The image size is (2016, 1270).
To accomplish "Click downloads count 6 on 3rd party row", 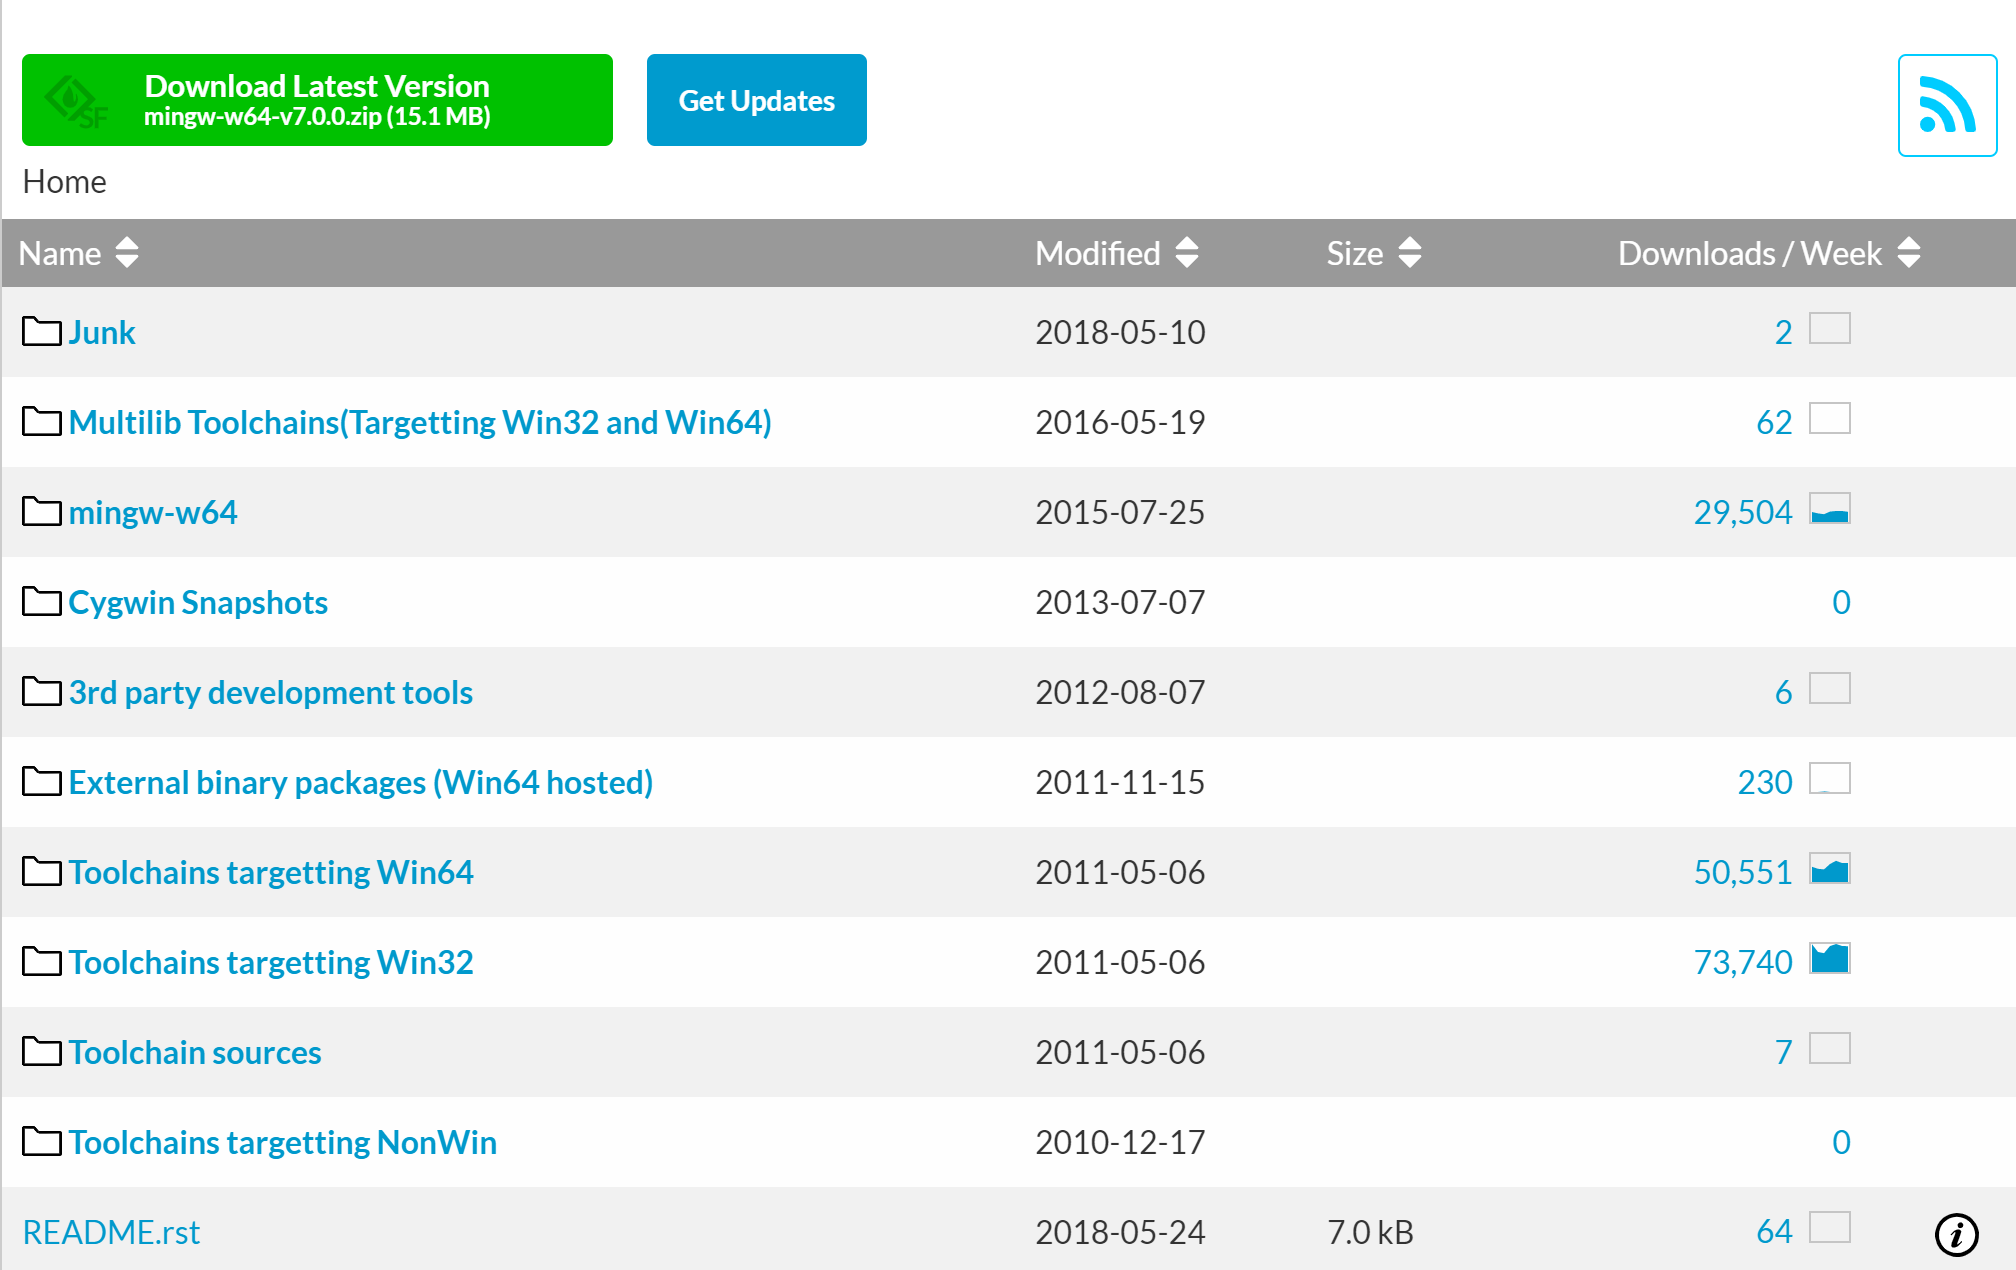I will tap(1783, 692).
